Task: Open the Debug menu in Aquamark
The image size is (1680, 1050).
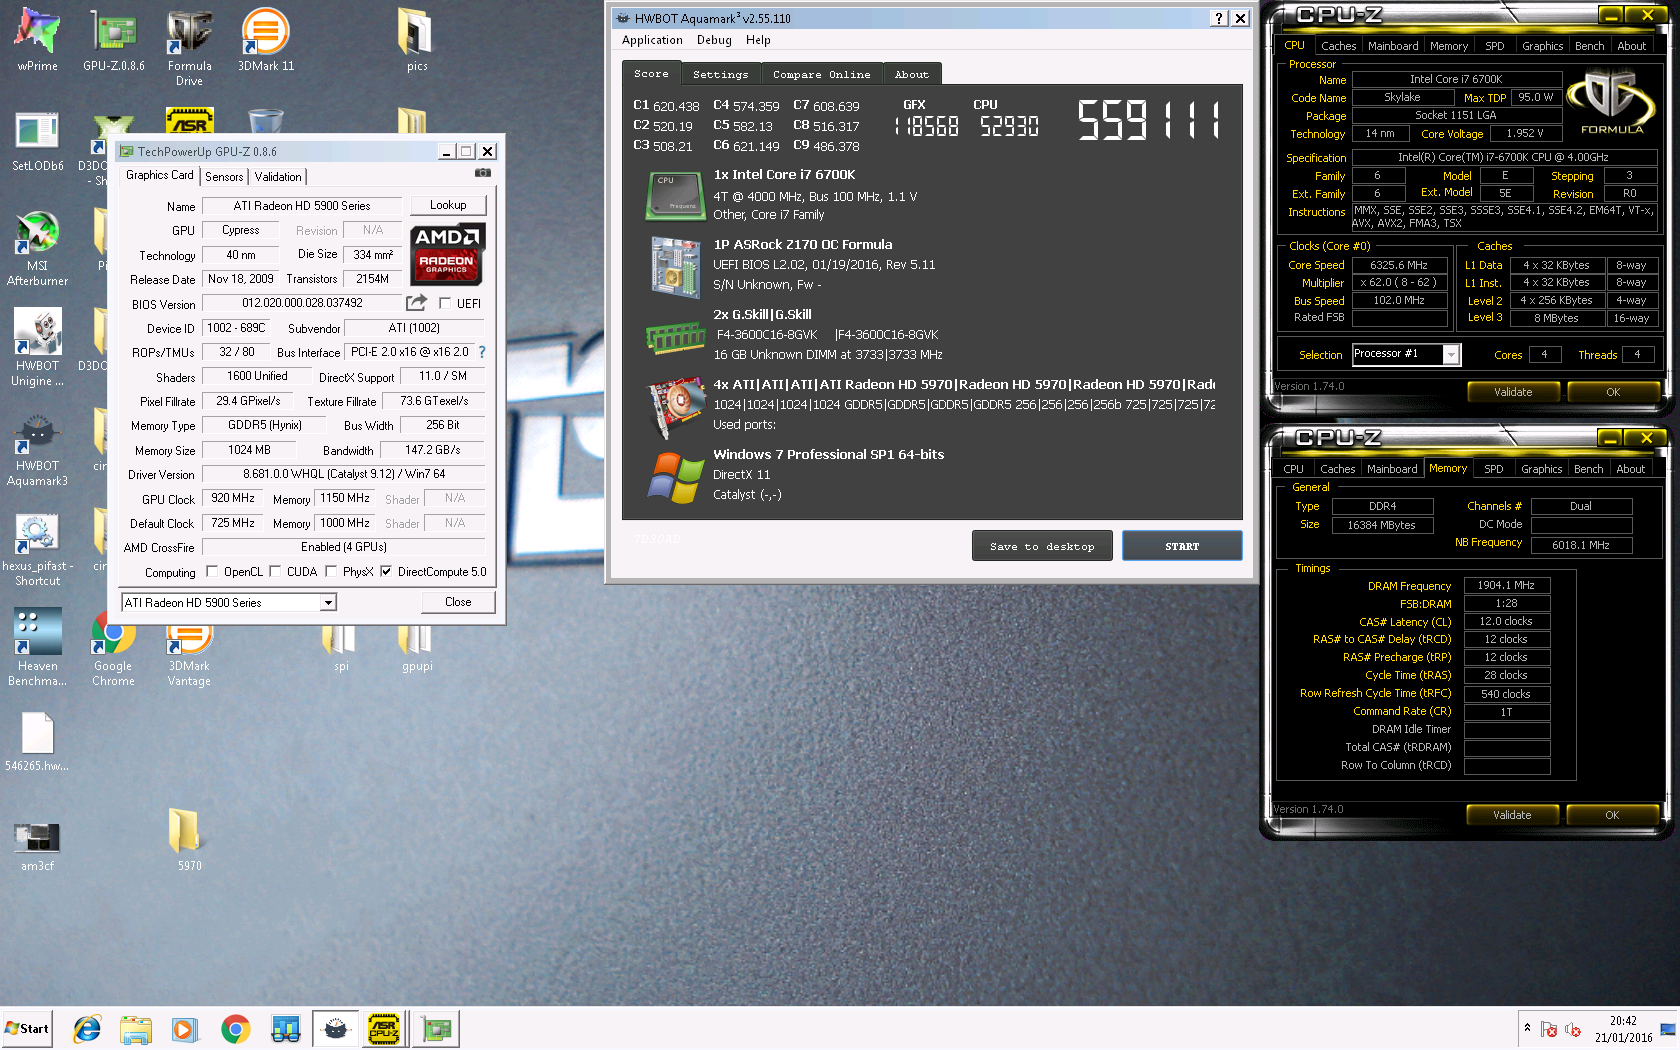Action: click(x=714, y=40)
